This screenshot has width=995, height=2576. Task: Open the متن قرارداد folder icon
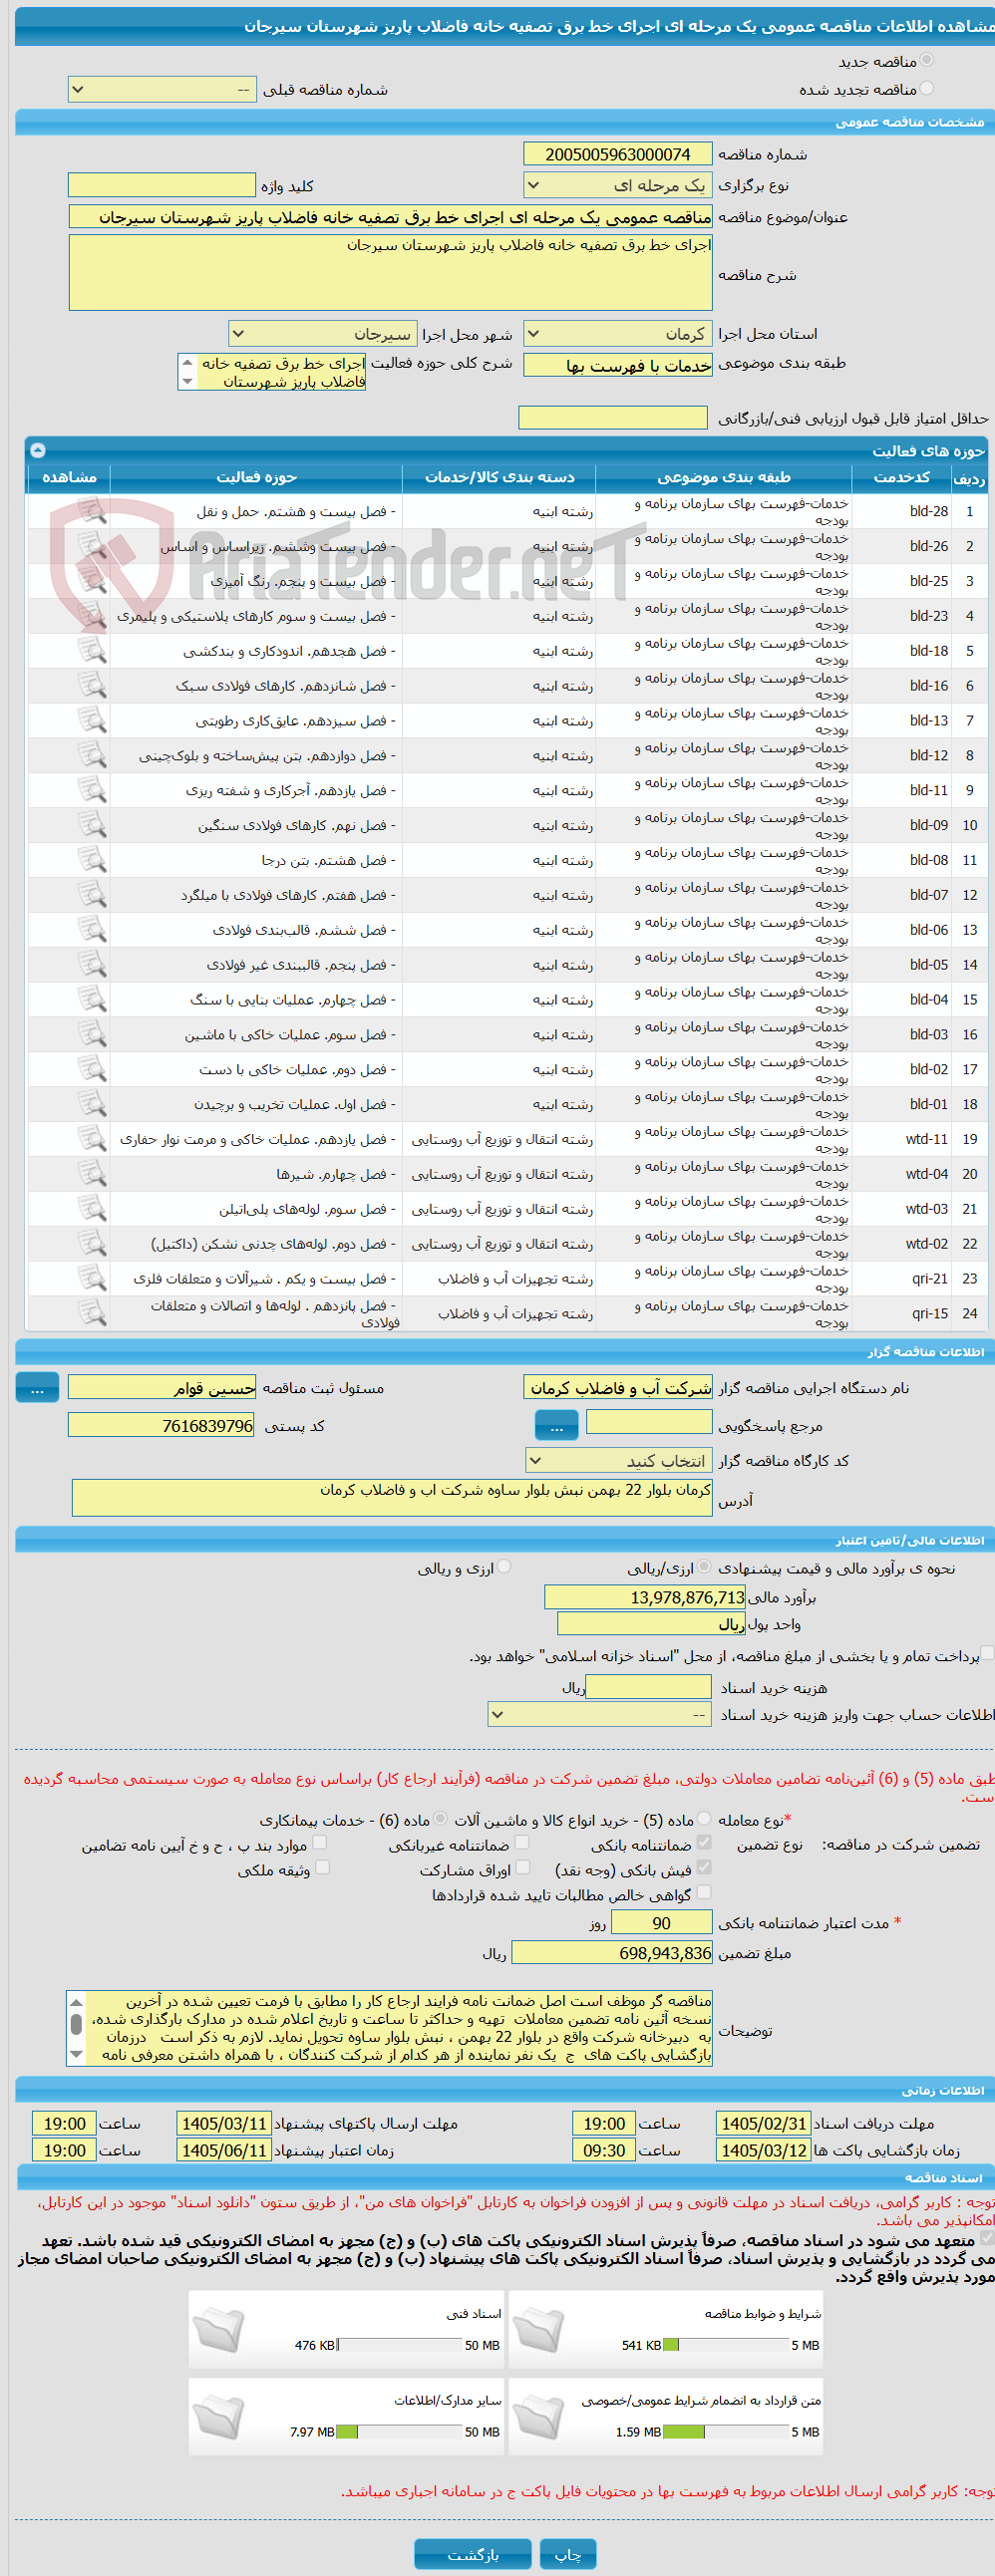pyautogui.click(x=538, y=2418)
